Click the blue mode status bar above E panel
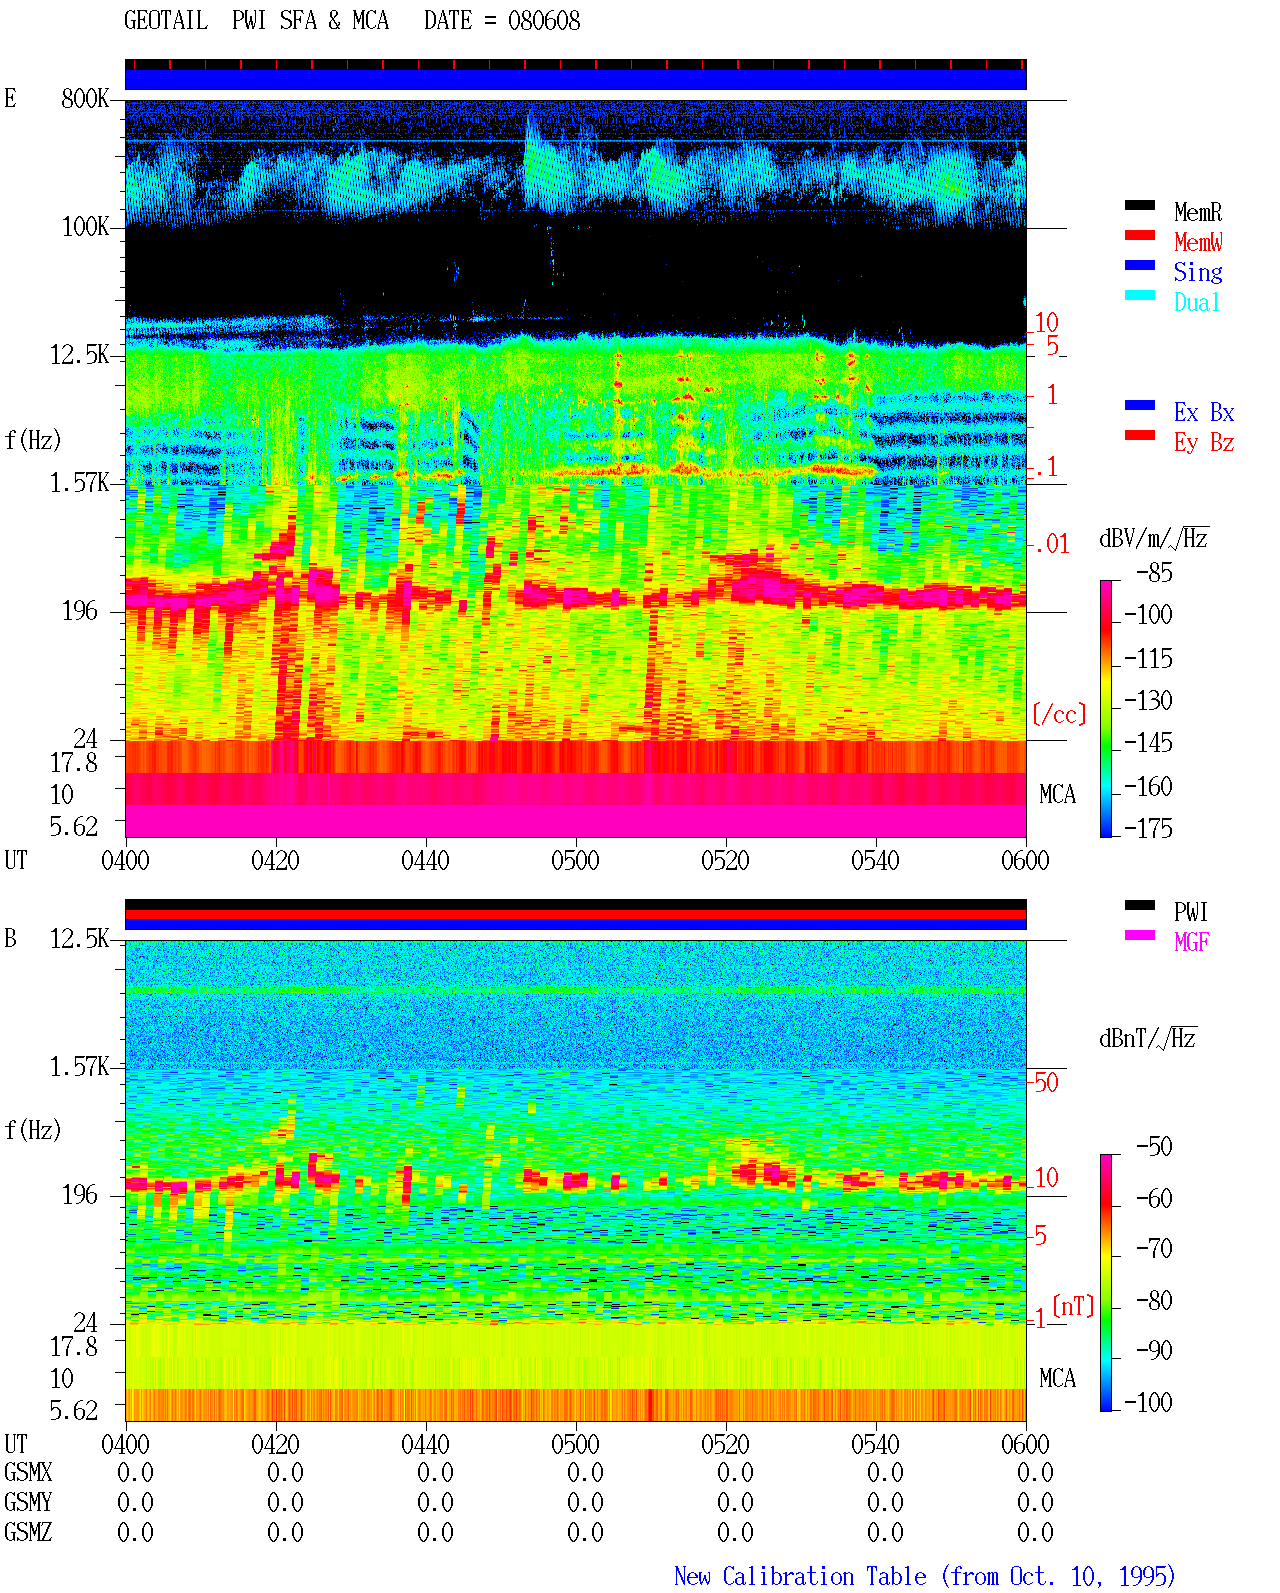 (x=575, y=79)
